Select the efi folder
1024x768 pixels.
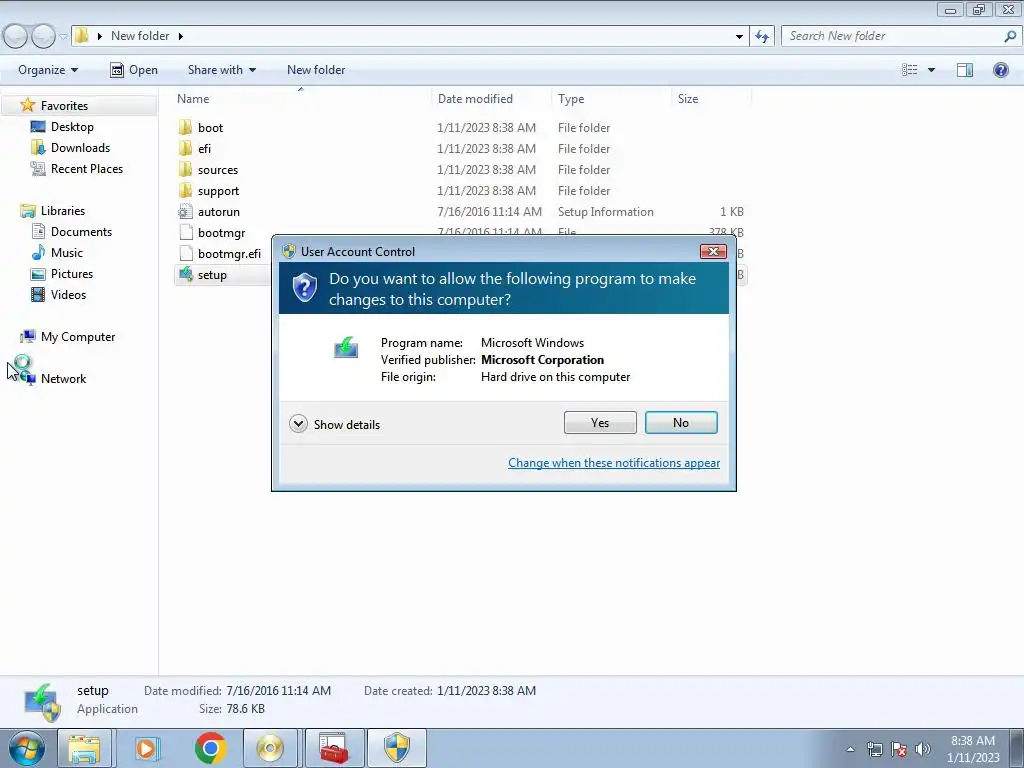204,149
